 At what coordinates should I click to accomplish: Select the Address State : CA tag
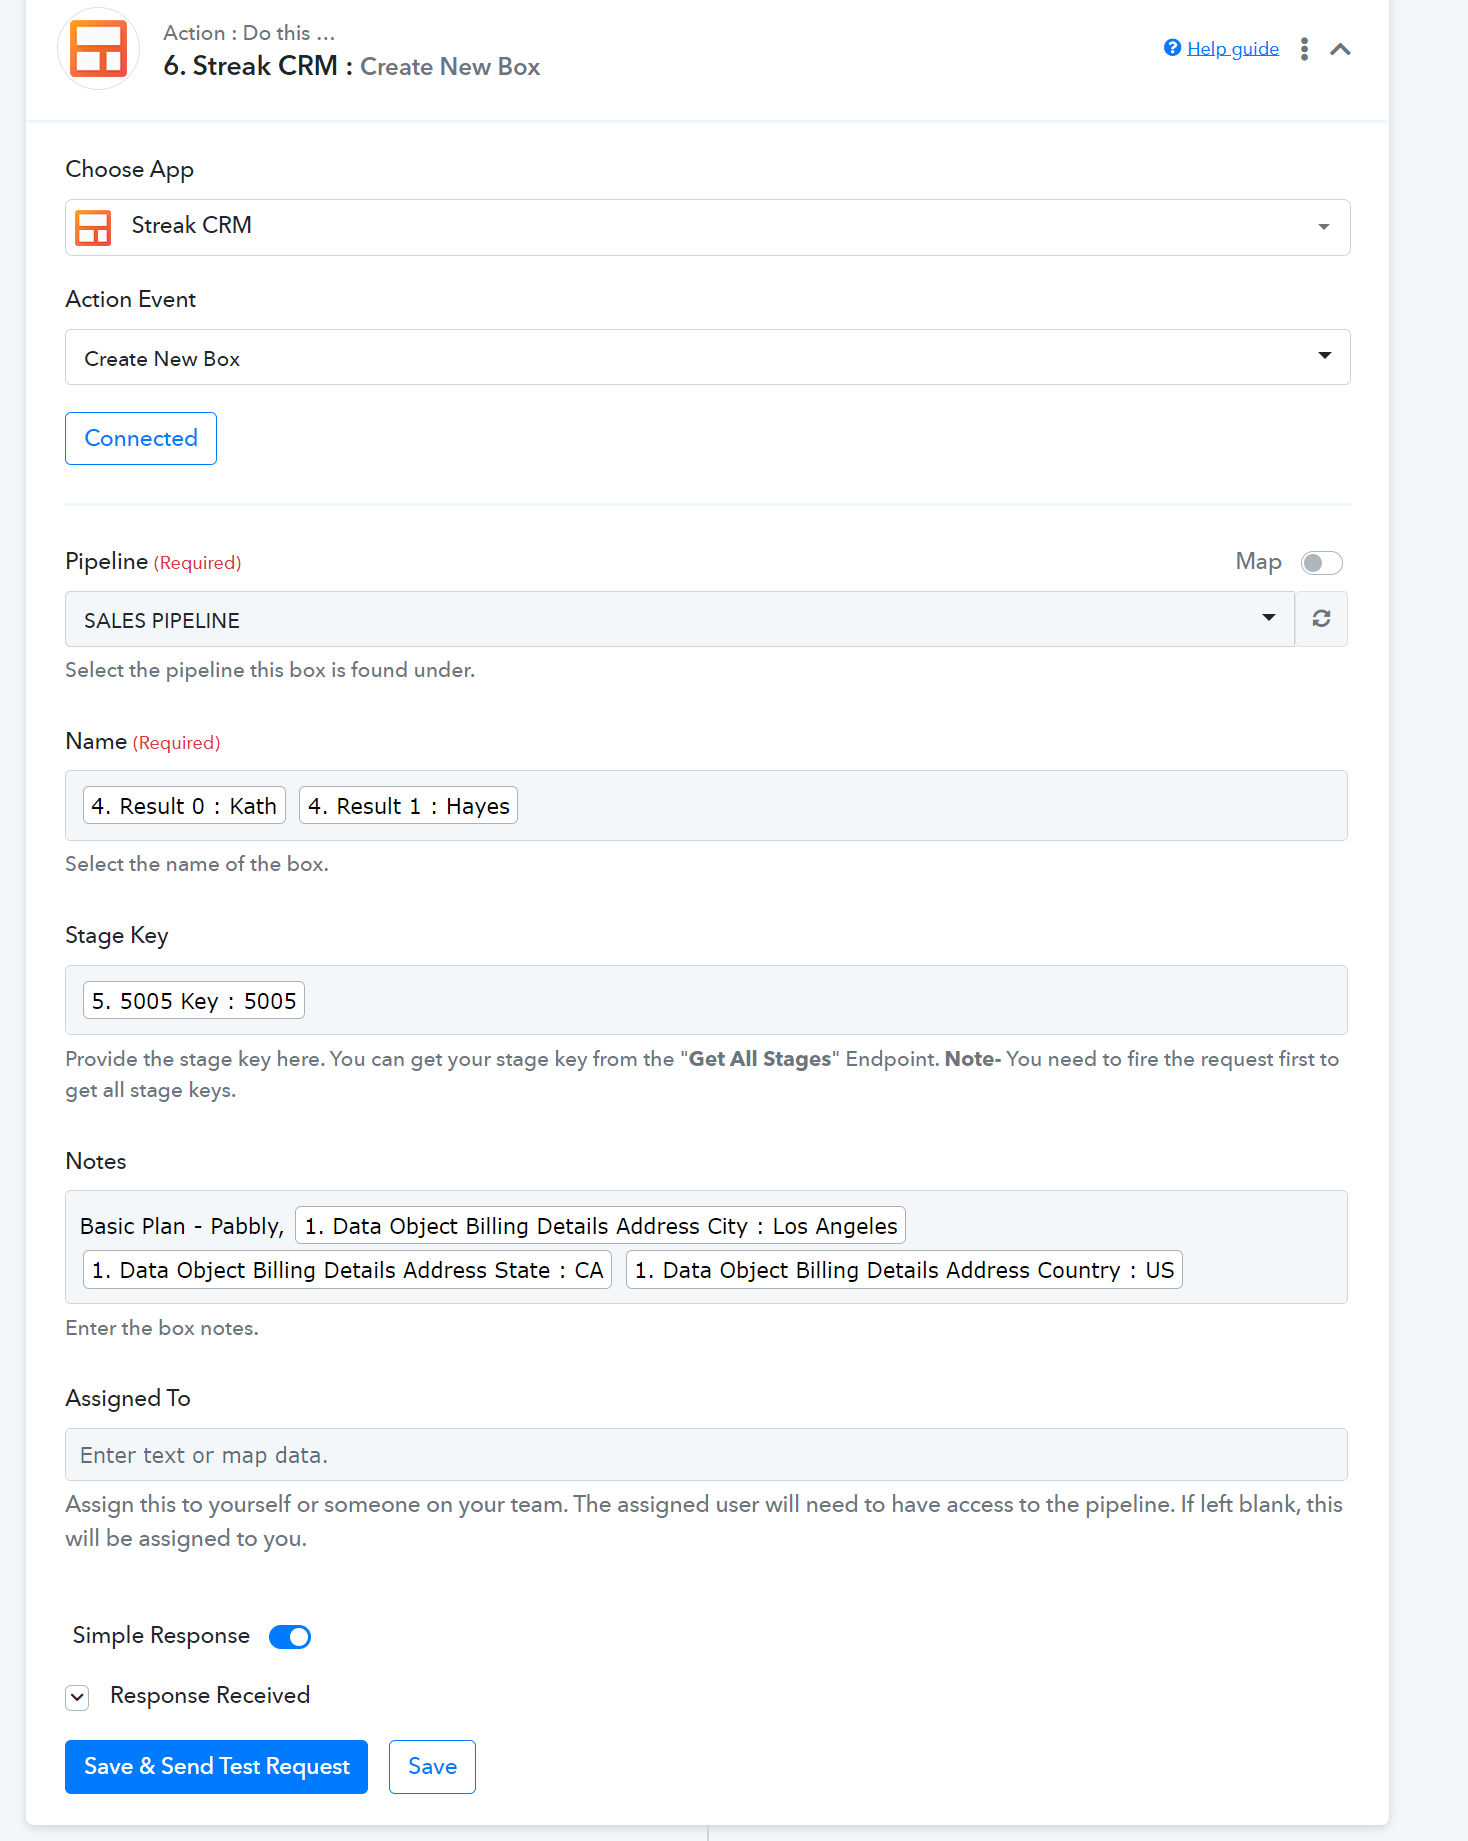pos(347,1270)
